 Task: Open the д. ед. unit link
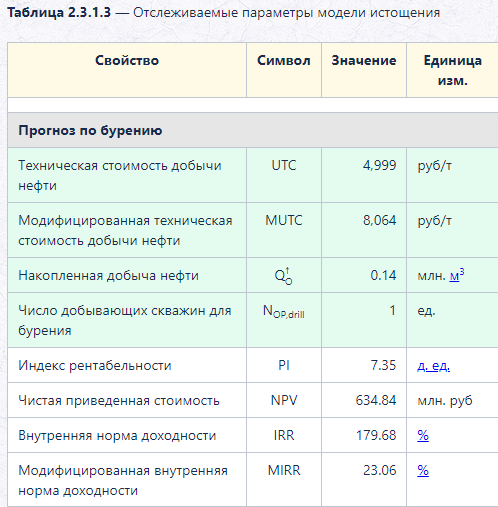[x=433, y=366]
